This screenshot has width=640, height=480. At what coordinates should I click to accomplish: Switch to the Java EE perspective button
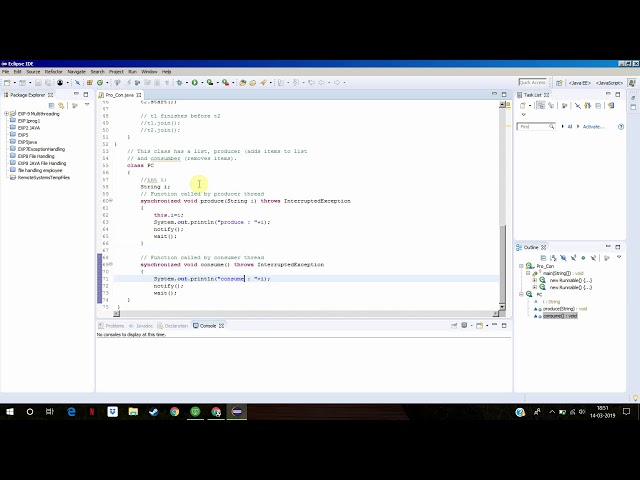580,83
